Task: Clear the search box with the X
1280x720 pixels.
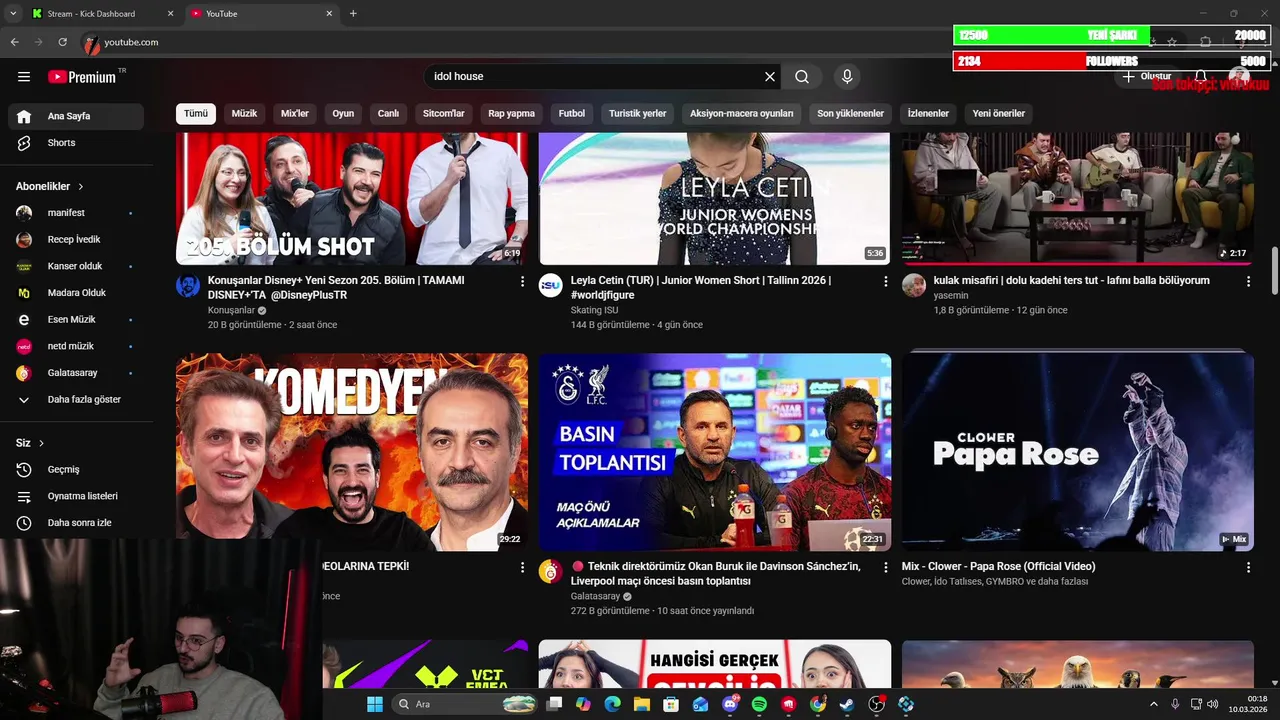Action: coord(770,77)
